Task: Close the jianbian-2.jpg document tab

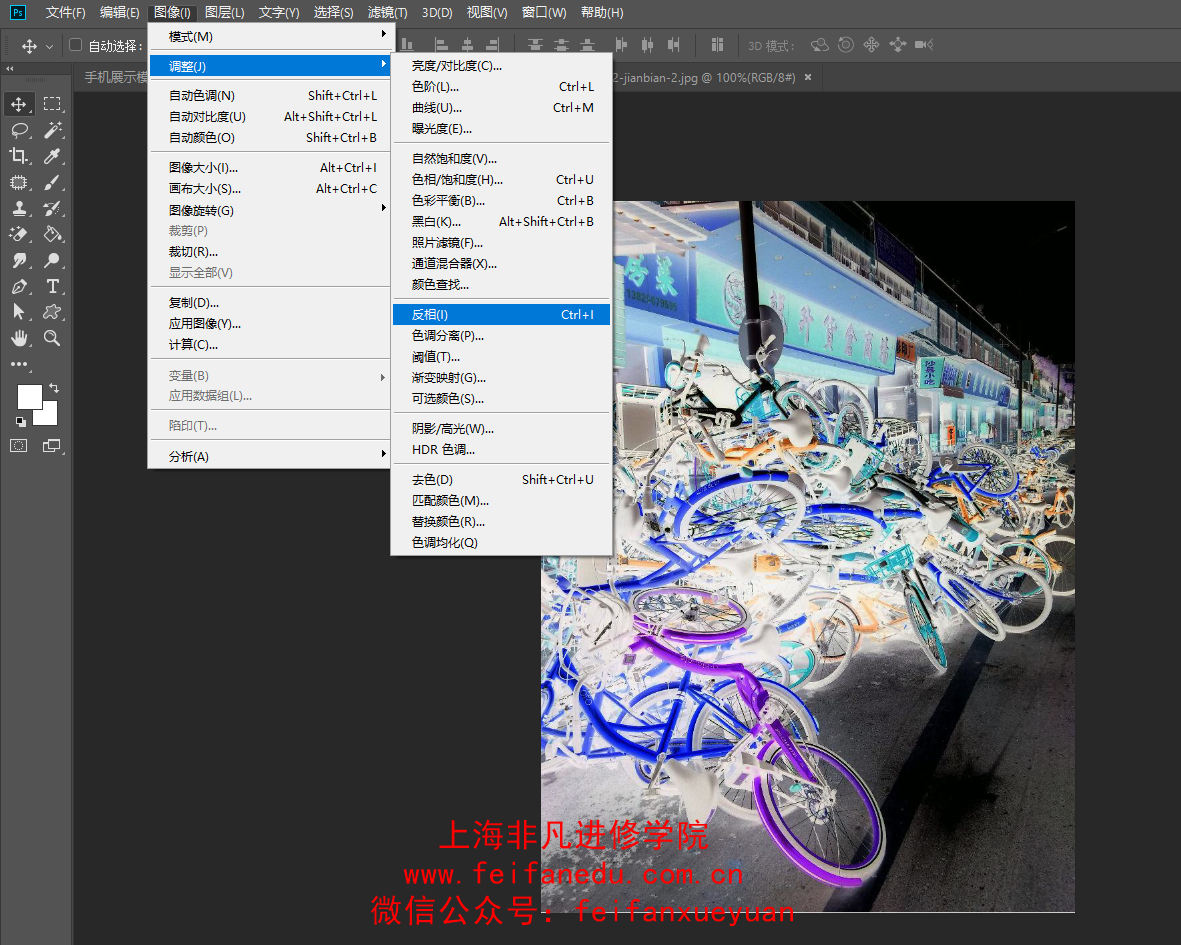Action: pos(808,78)
